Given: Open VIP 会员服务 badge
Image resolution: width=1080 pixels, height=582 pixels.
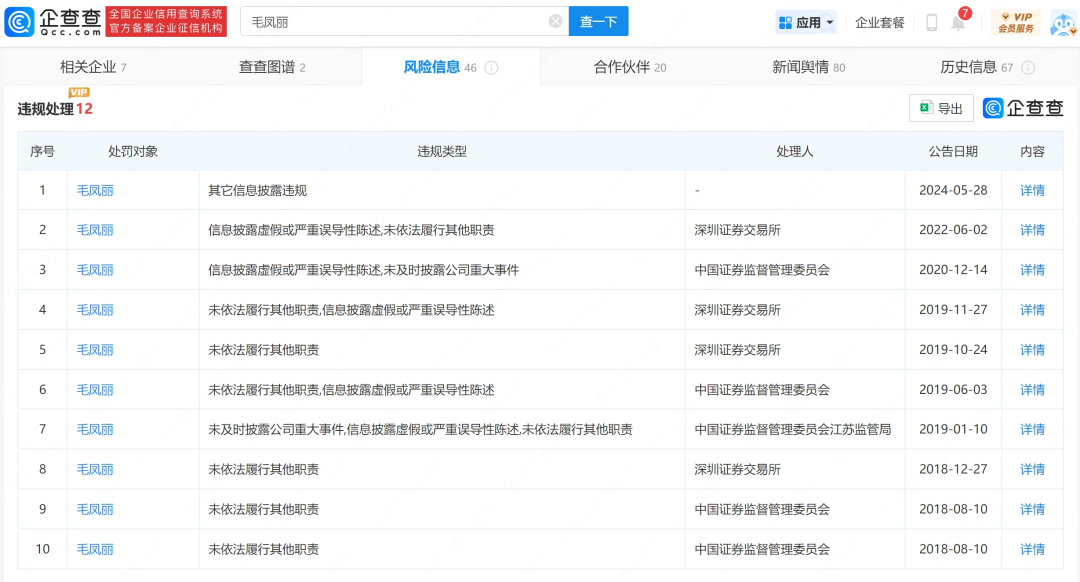Looking at the screenshot, I should 1015,22.
